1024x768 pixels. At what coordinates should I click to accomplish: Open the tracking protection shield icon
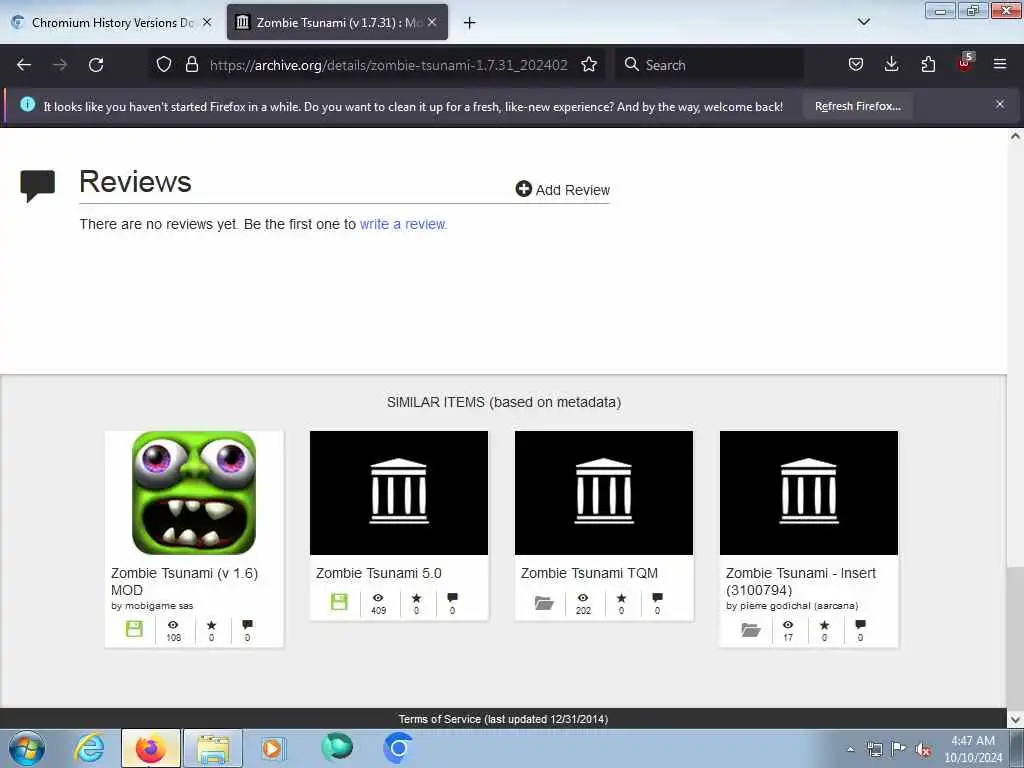(164, 64)
